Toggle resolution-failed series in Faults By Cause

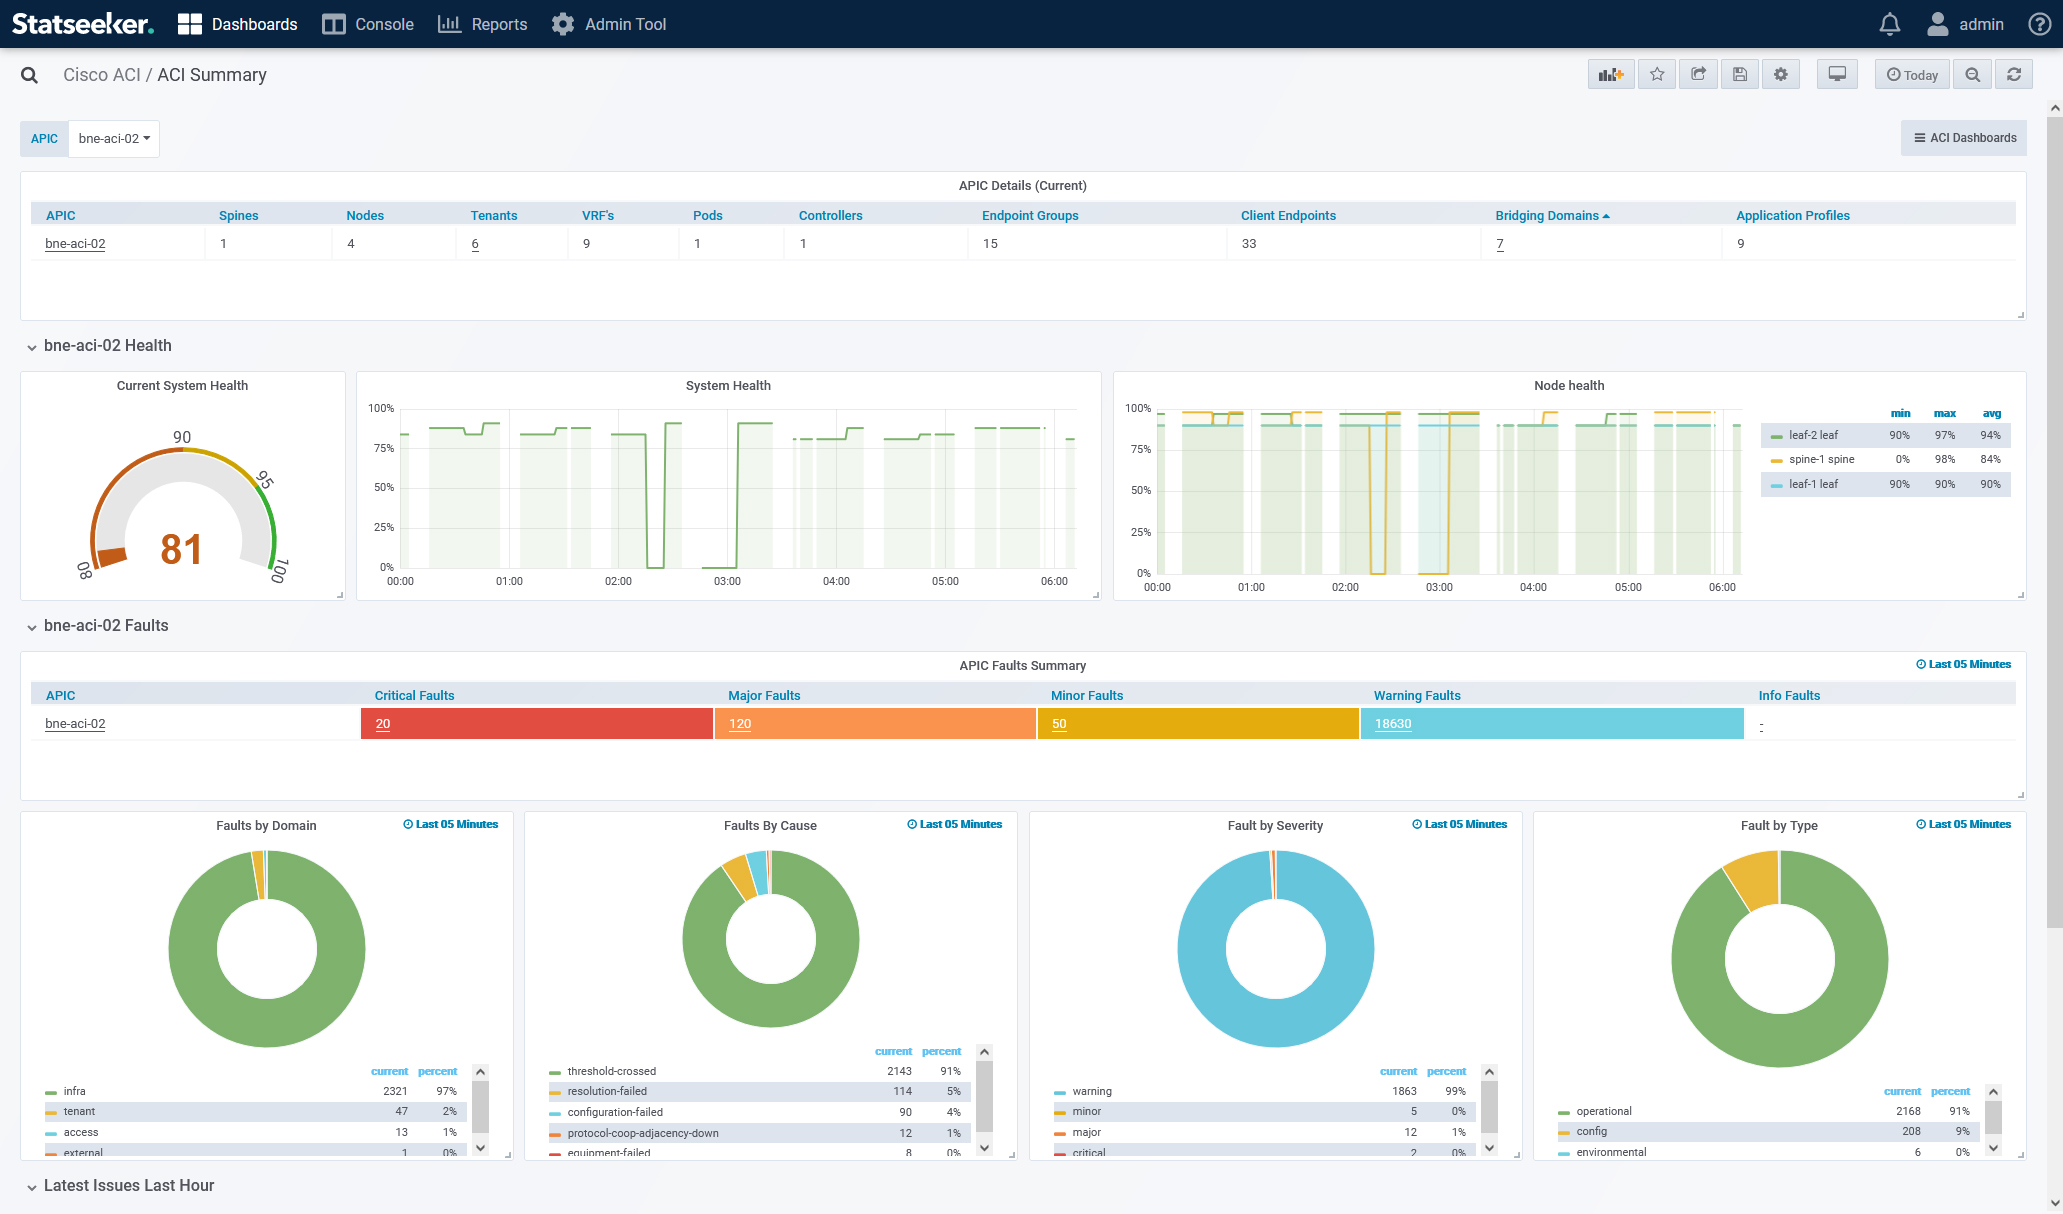(x=607, y=1092)
